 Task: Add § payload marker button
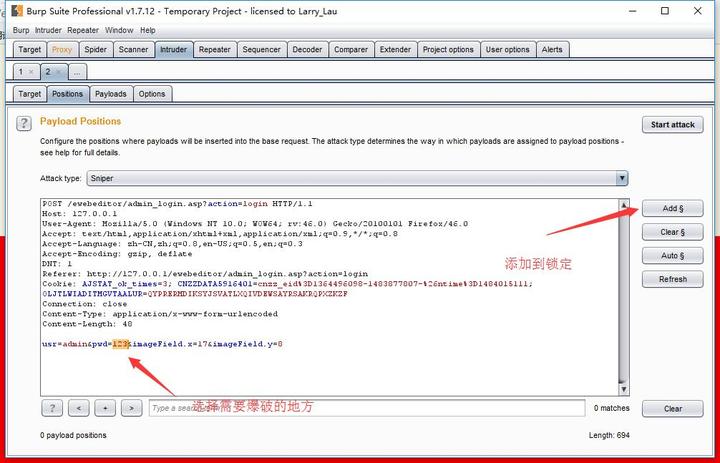(673, 208)
